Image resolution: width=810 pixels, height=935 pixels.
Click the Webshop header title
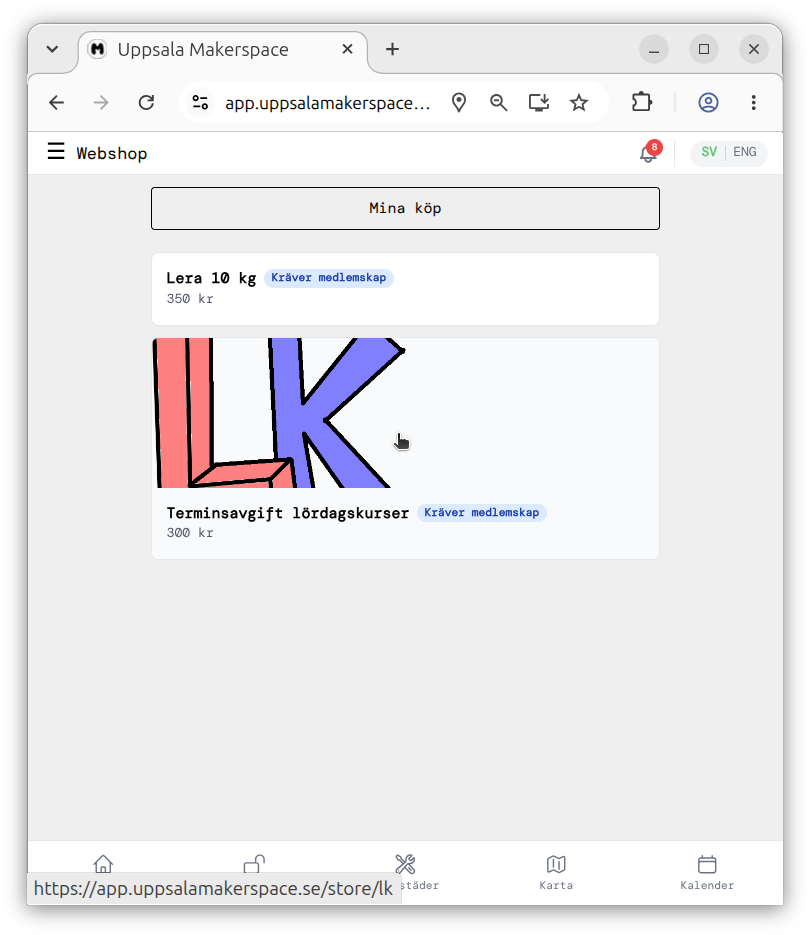click(112, 153)
